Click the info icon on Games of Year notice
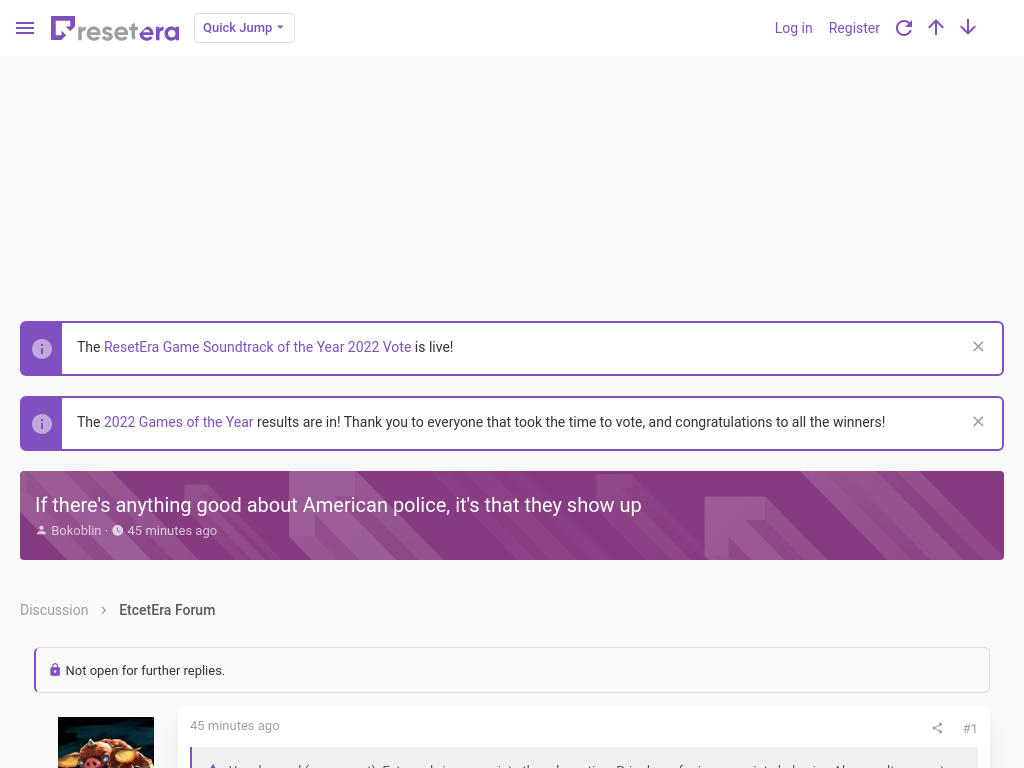This screenshot has width=1024, height=768. 42,424
